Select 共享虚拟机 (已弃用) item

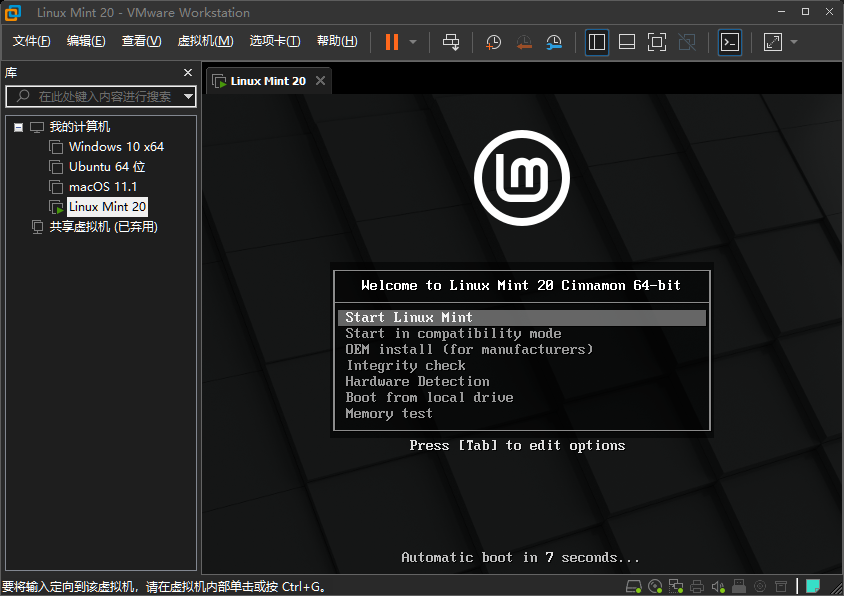click(x=103, y=227)
